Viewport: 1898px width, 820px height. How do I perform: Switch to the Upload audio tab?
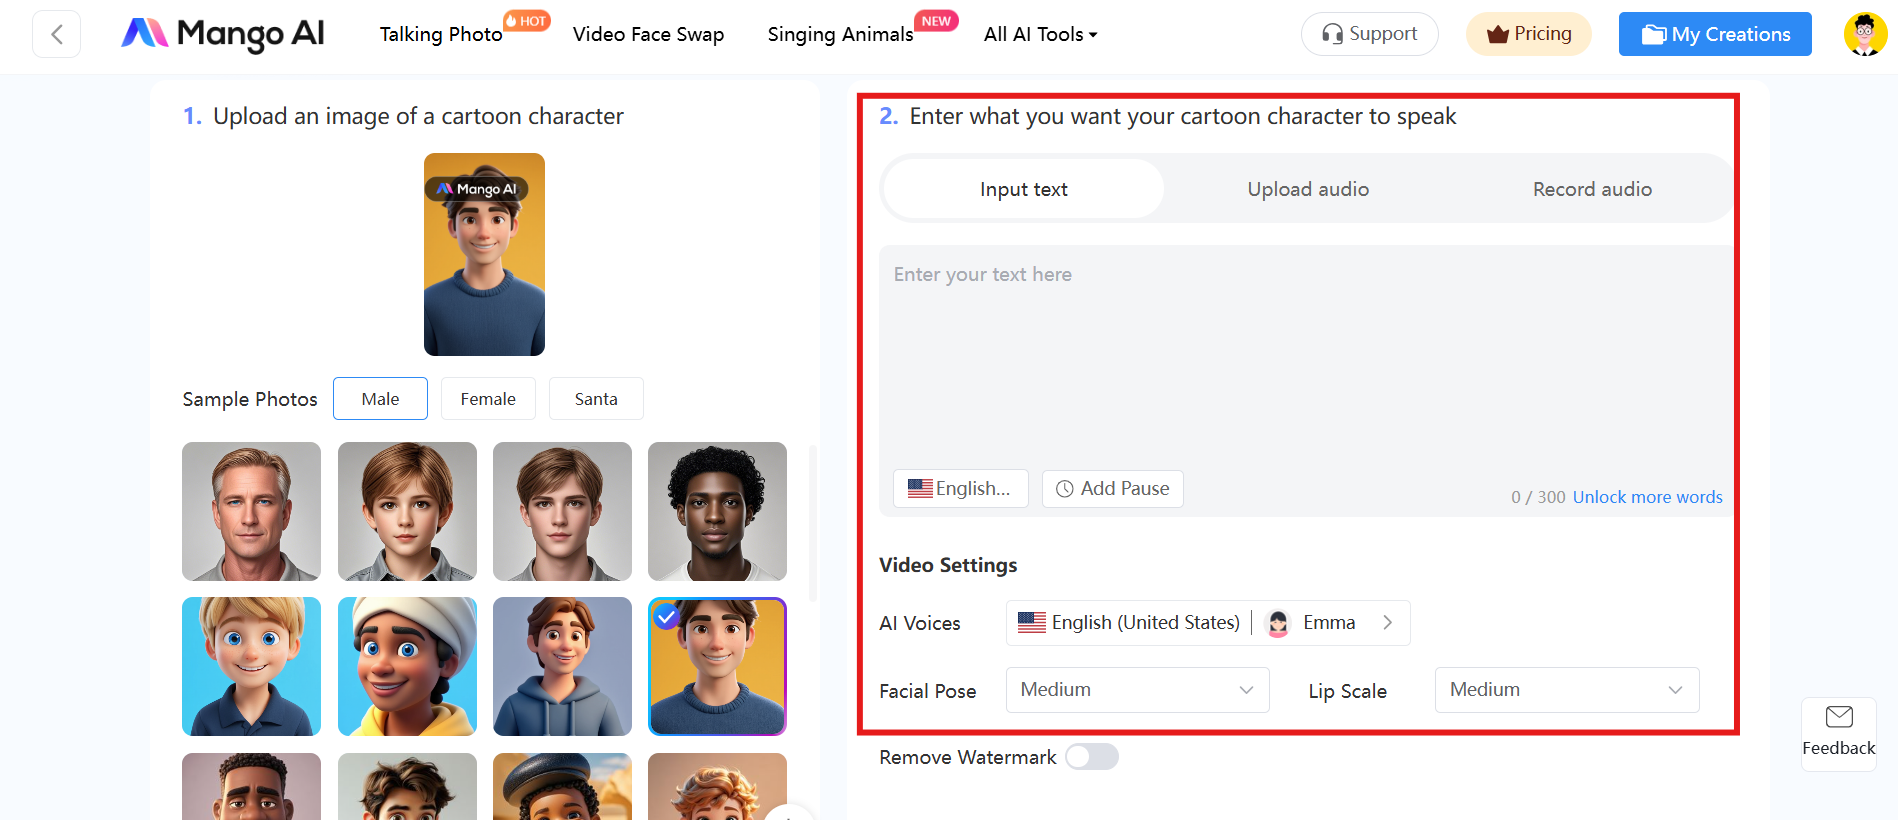tap(1308, 189)
